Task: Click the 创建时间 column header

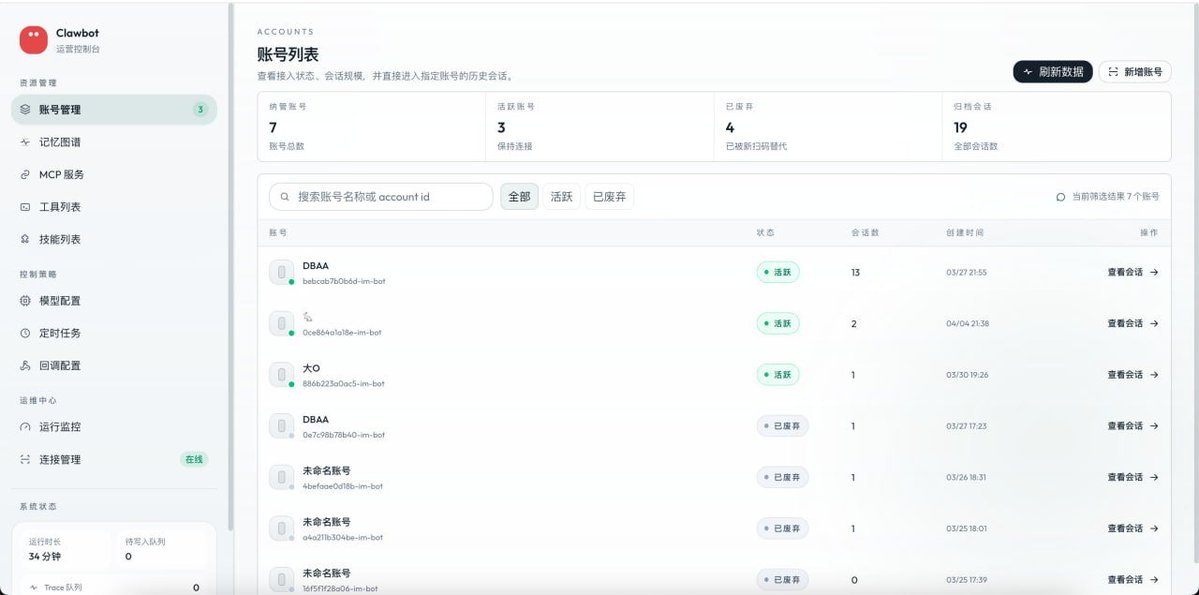Action: [x=965, y=232]
